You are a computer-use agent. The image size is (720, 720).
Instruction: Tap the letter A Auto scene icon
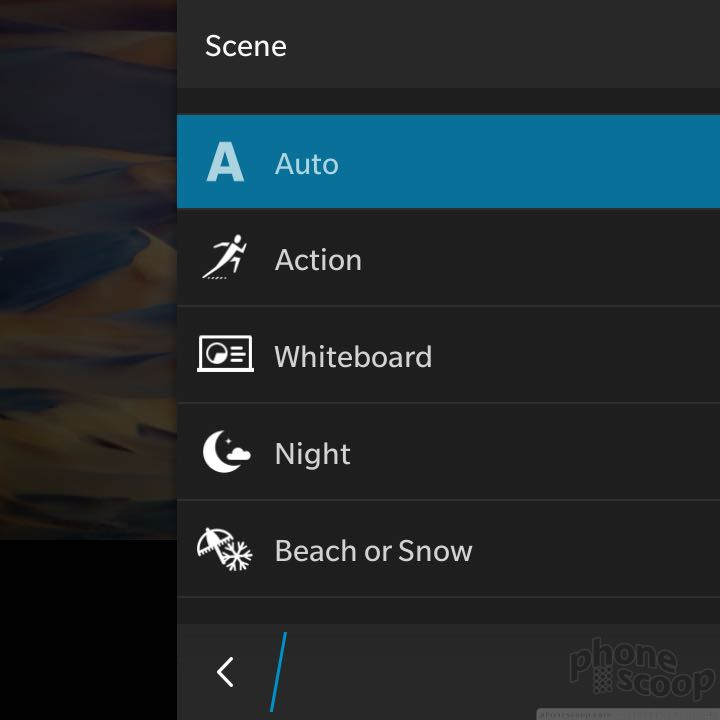(x=225, y=162)
